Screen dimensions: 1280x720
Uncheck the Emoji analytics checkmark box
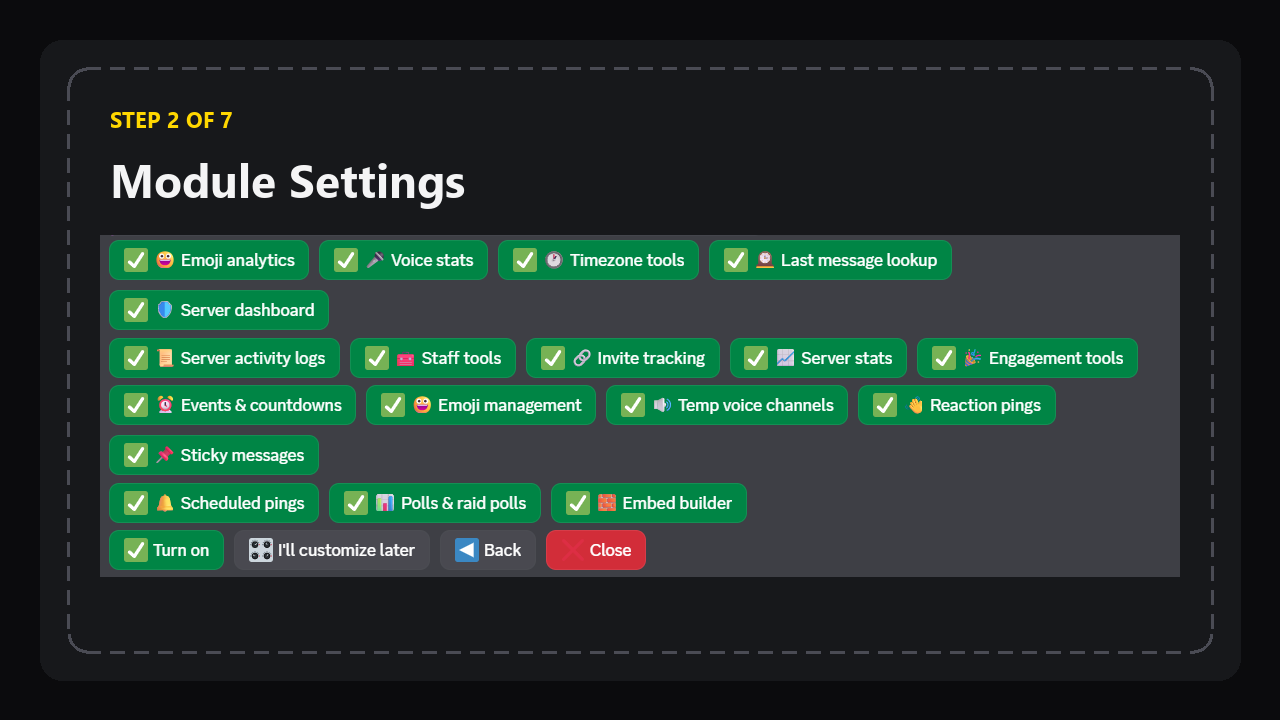pos(136,260)
